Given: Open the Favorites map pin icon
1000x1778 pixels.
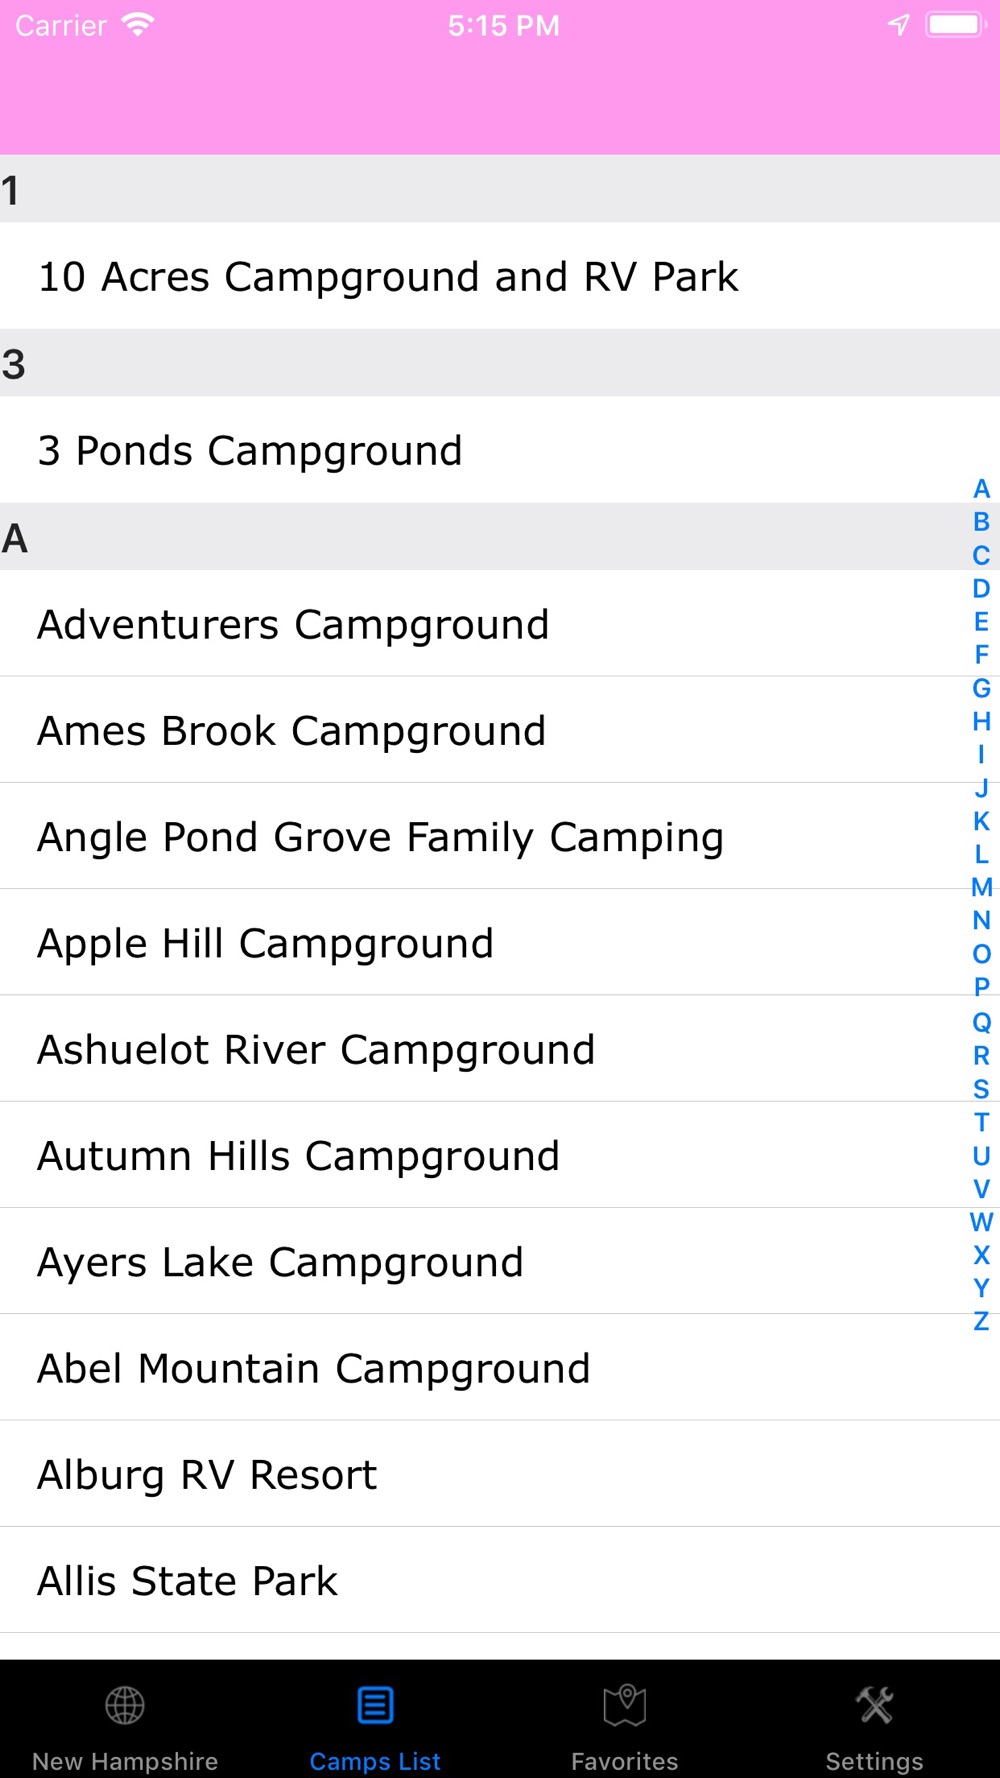Looking at the screenshot, I should click(x=625, y=1705).
